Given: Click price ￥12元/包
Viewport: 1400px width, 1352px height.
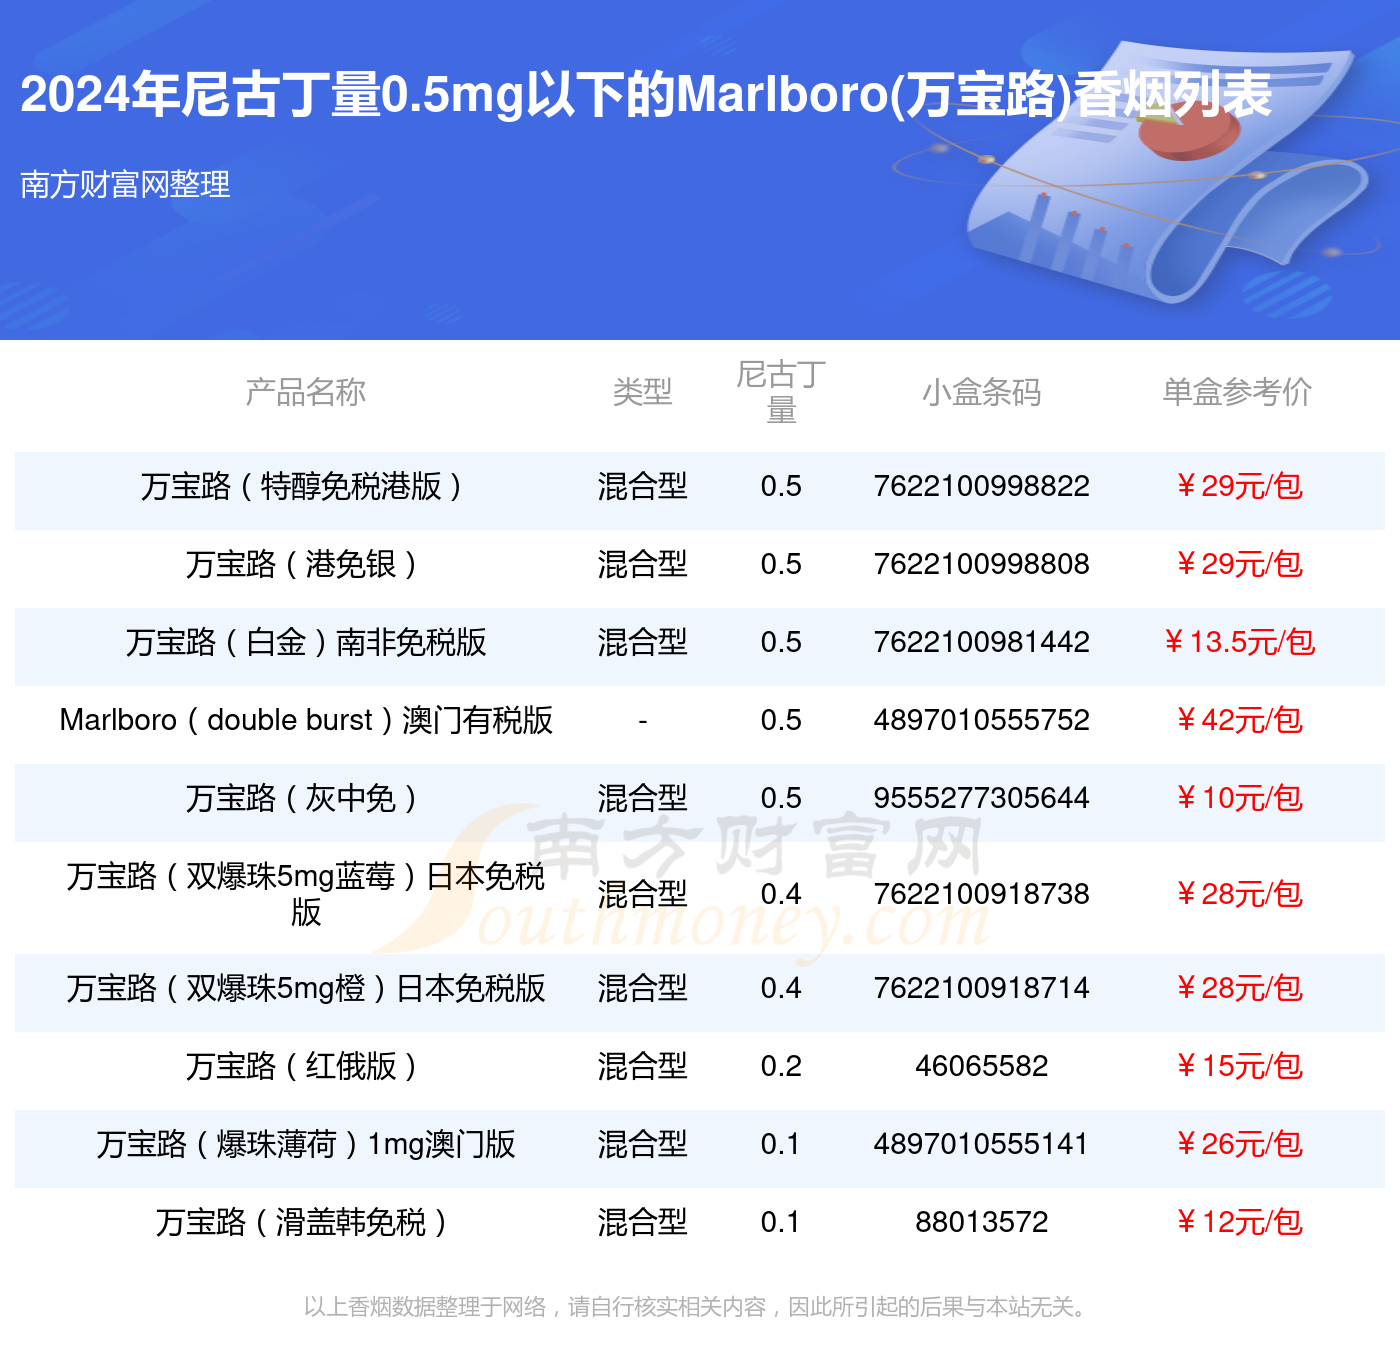Looking at the screenshot, I should tap(1238, 1223).
